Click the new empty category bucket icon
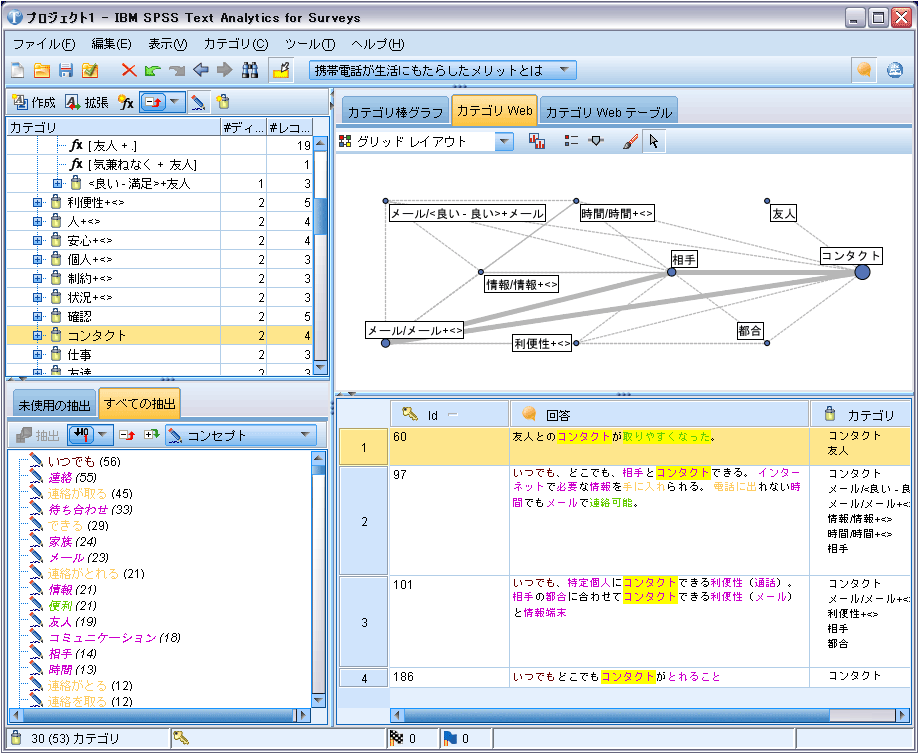919x754 pixels. [x=223, y=103]
